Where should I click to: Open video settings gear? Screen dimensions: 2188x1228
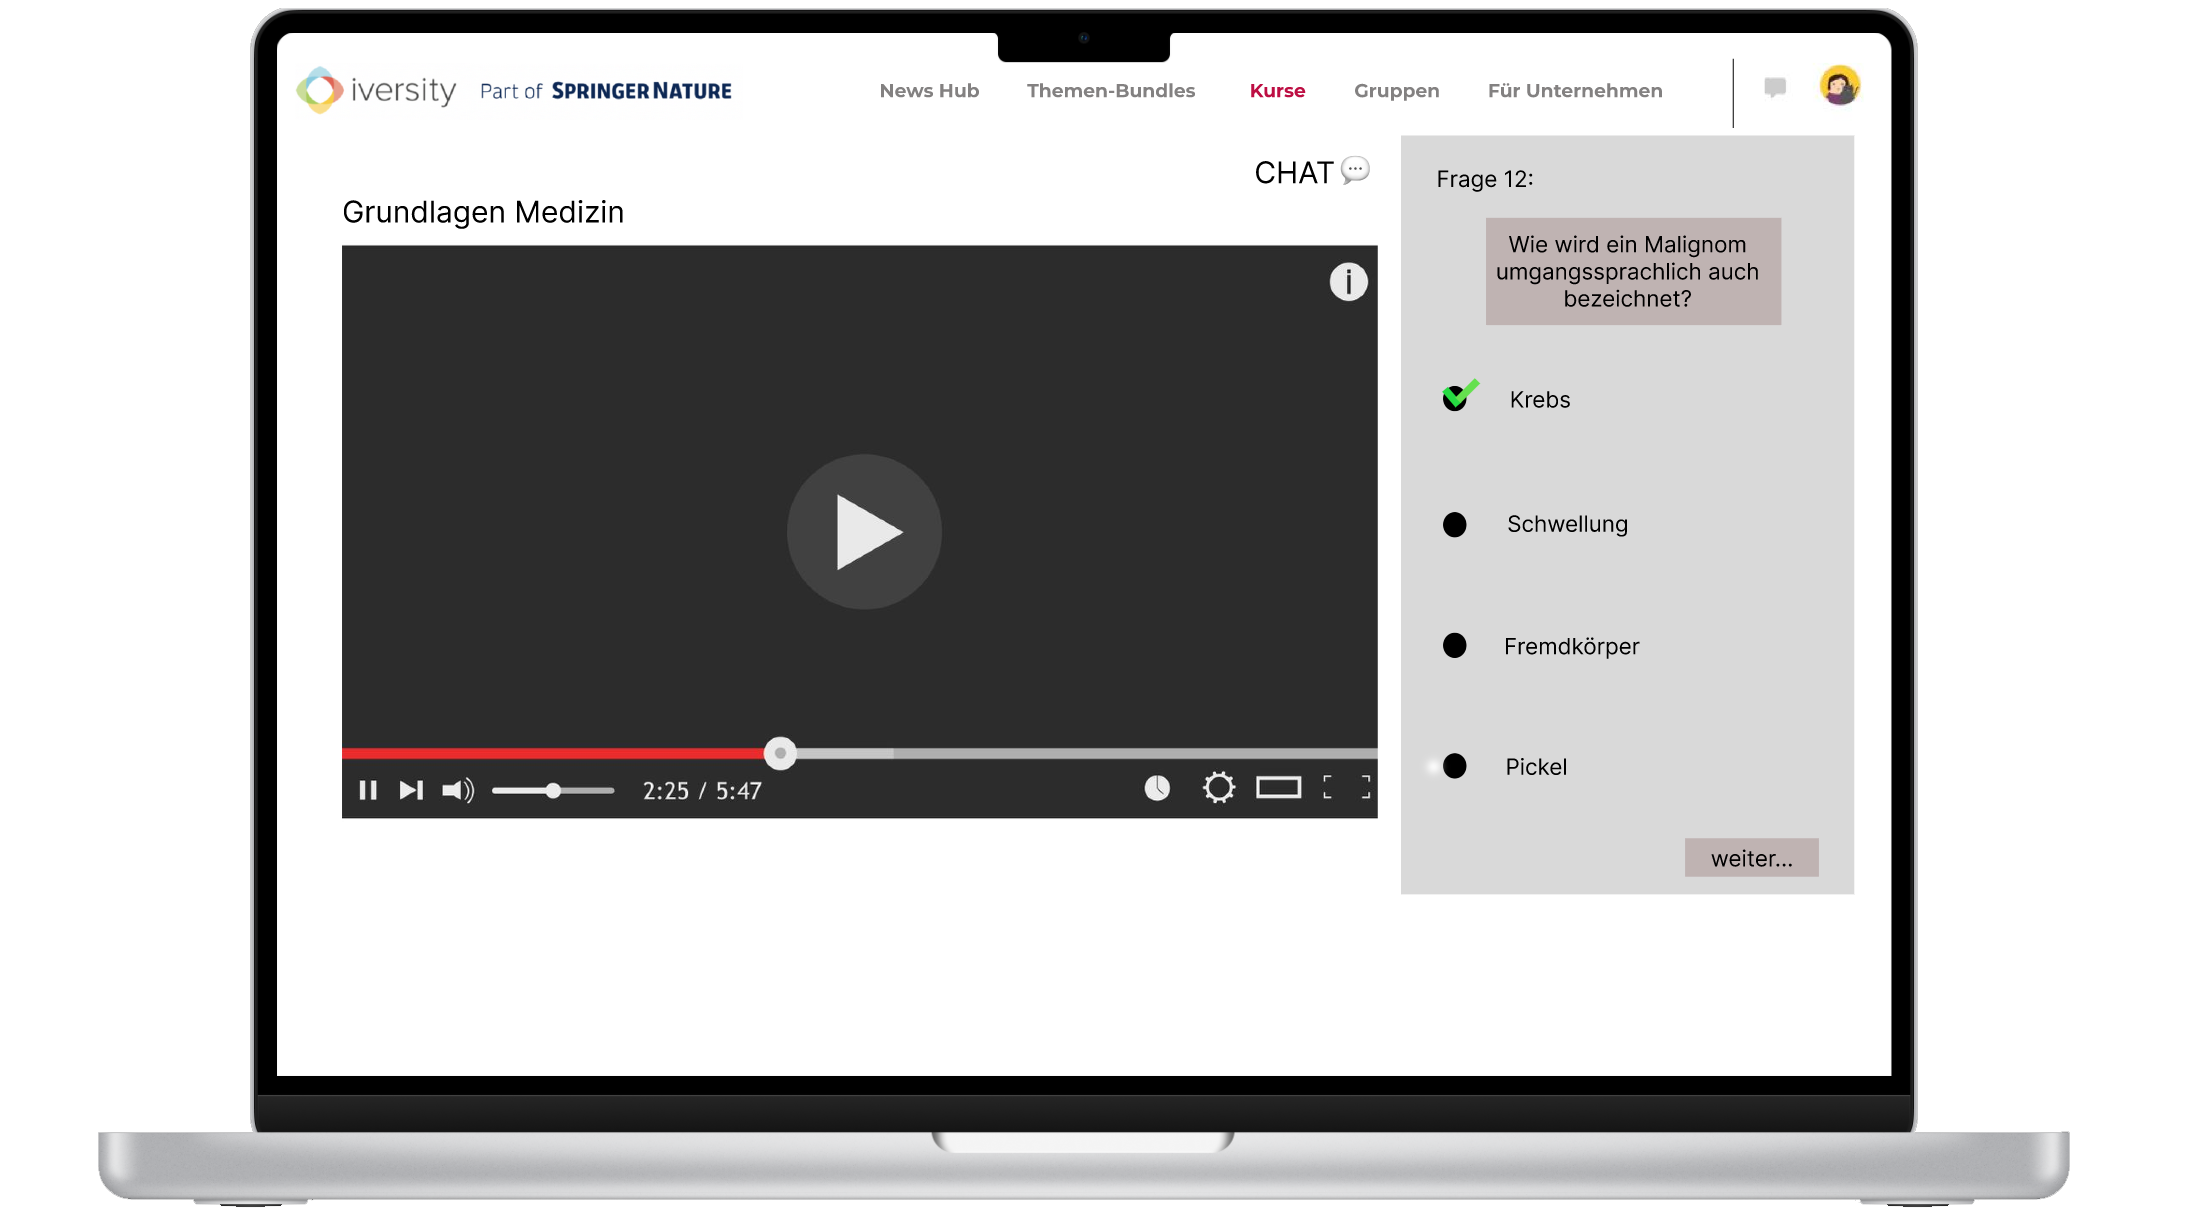point(1218,788)
